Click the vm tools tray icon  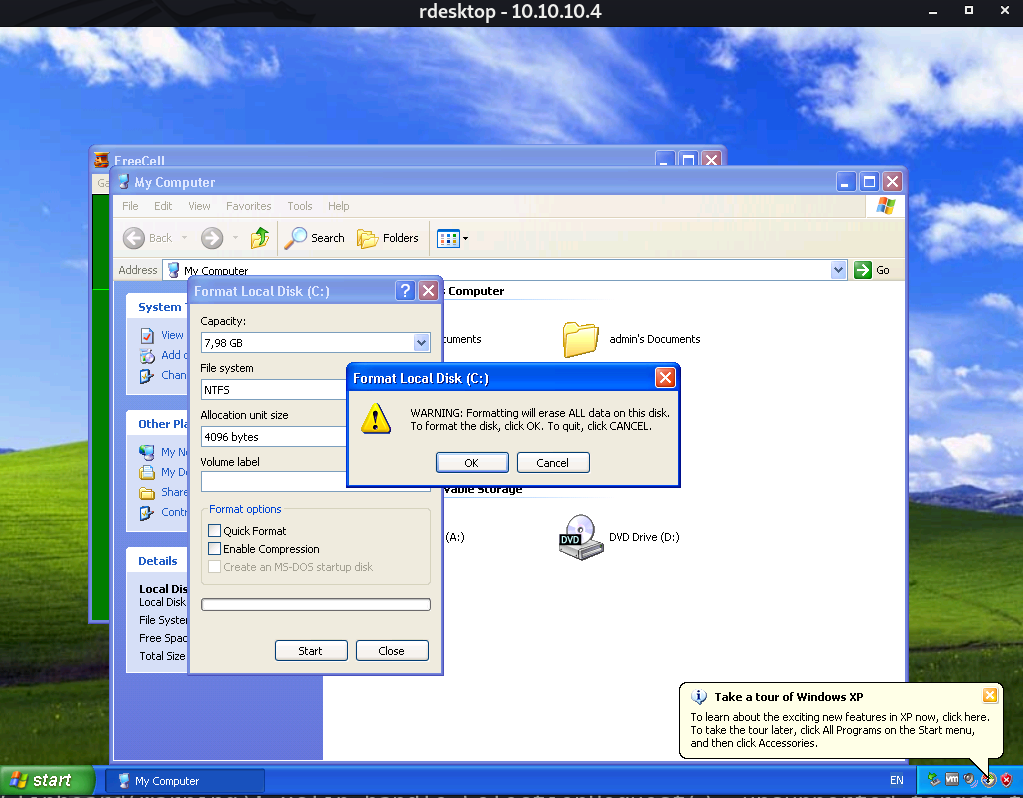coord(952,779)
